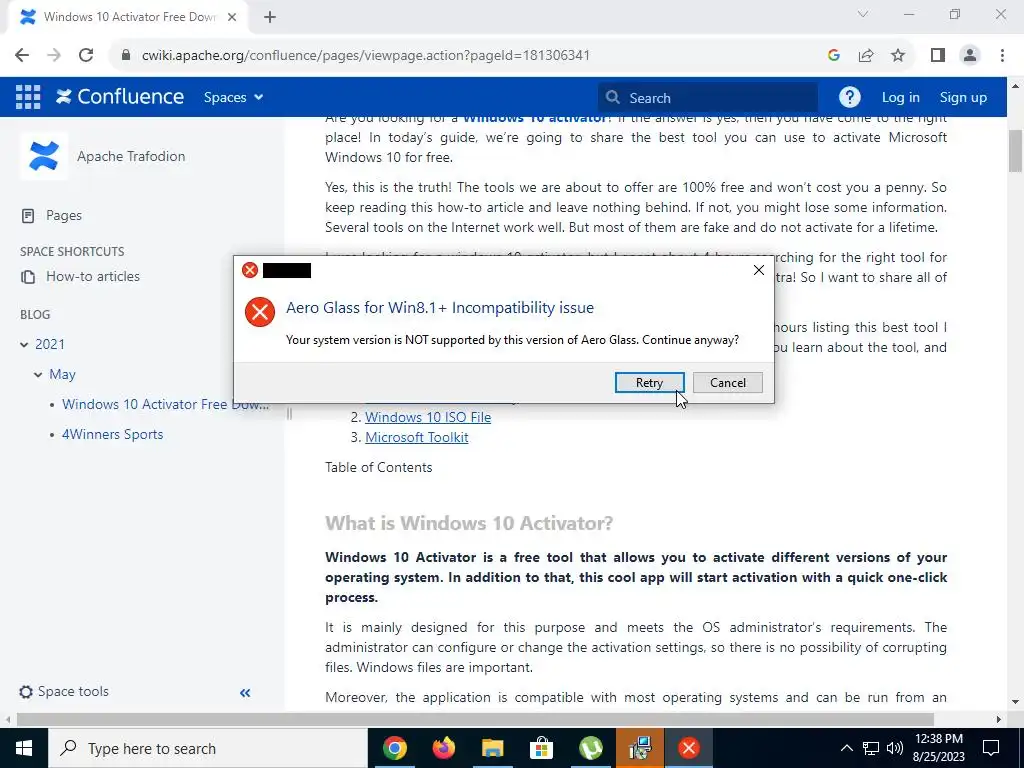
Task: Open the Microsoft Toolkit link
Action: 416,438
